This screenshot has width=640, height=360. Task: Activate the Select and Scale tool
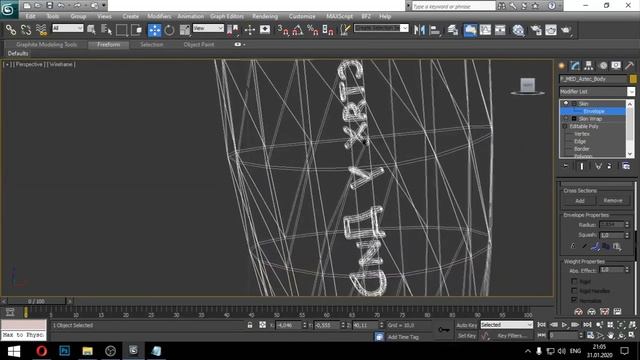click(185, 30)
